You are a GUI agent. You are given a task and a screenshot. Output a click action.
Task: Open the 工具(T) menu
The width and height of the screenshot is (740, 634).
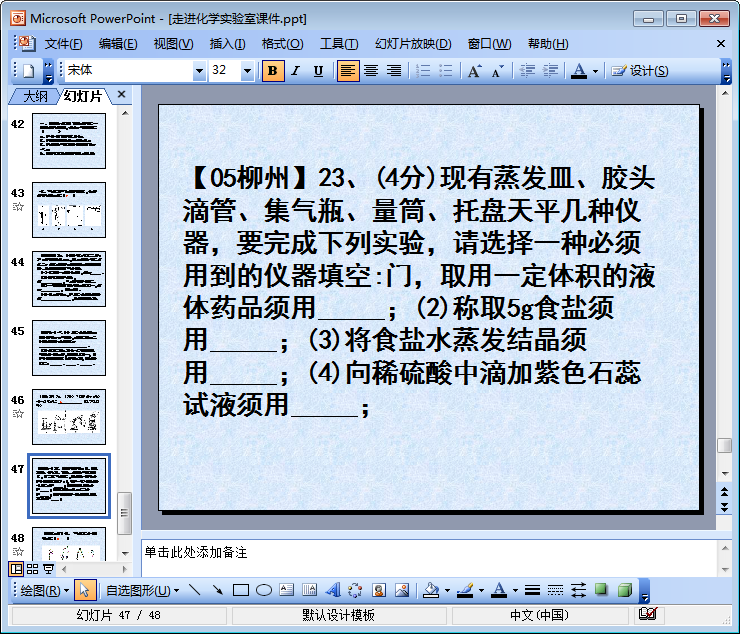click(339, 44)
